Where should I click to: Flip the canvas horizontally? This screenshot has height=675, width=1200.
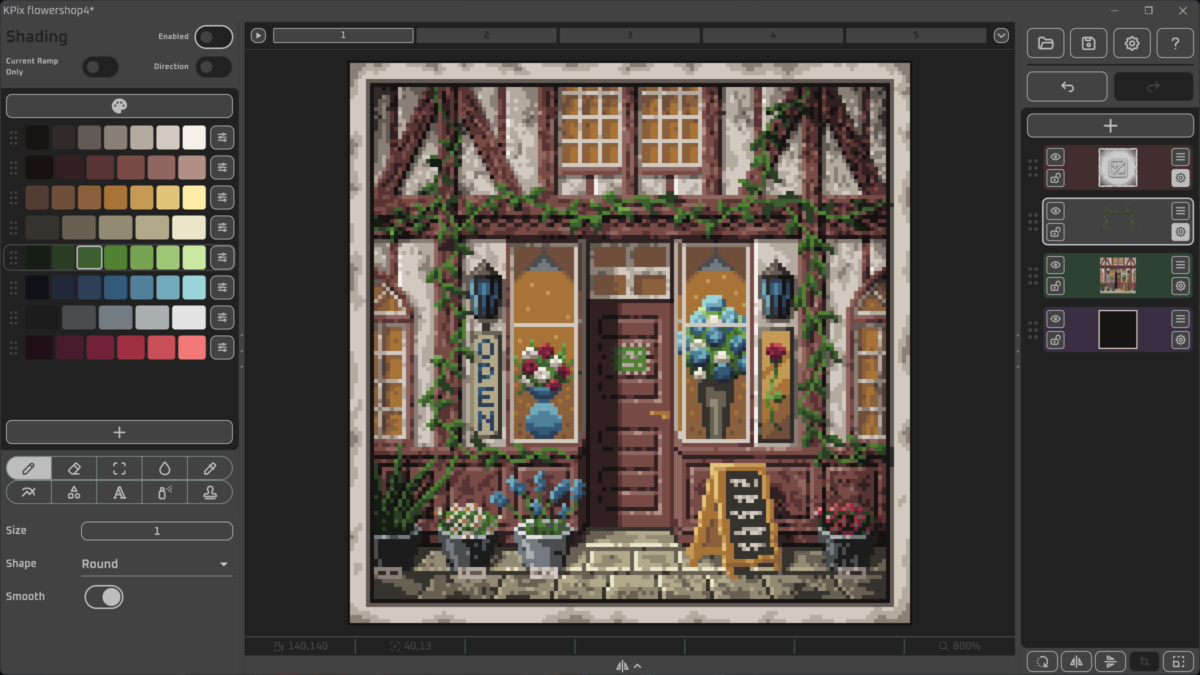[x=1077, y=661]
